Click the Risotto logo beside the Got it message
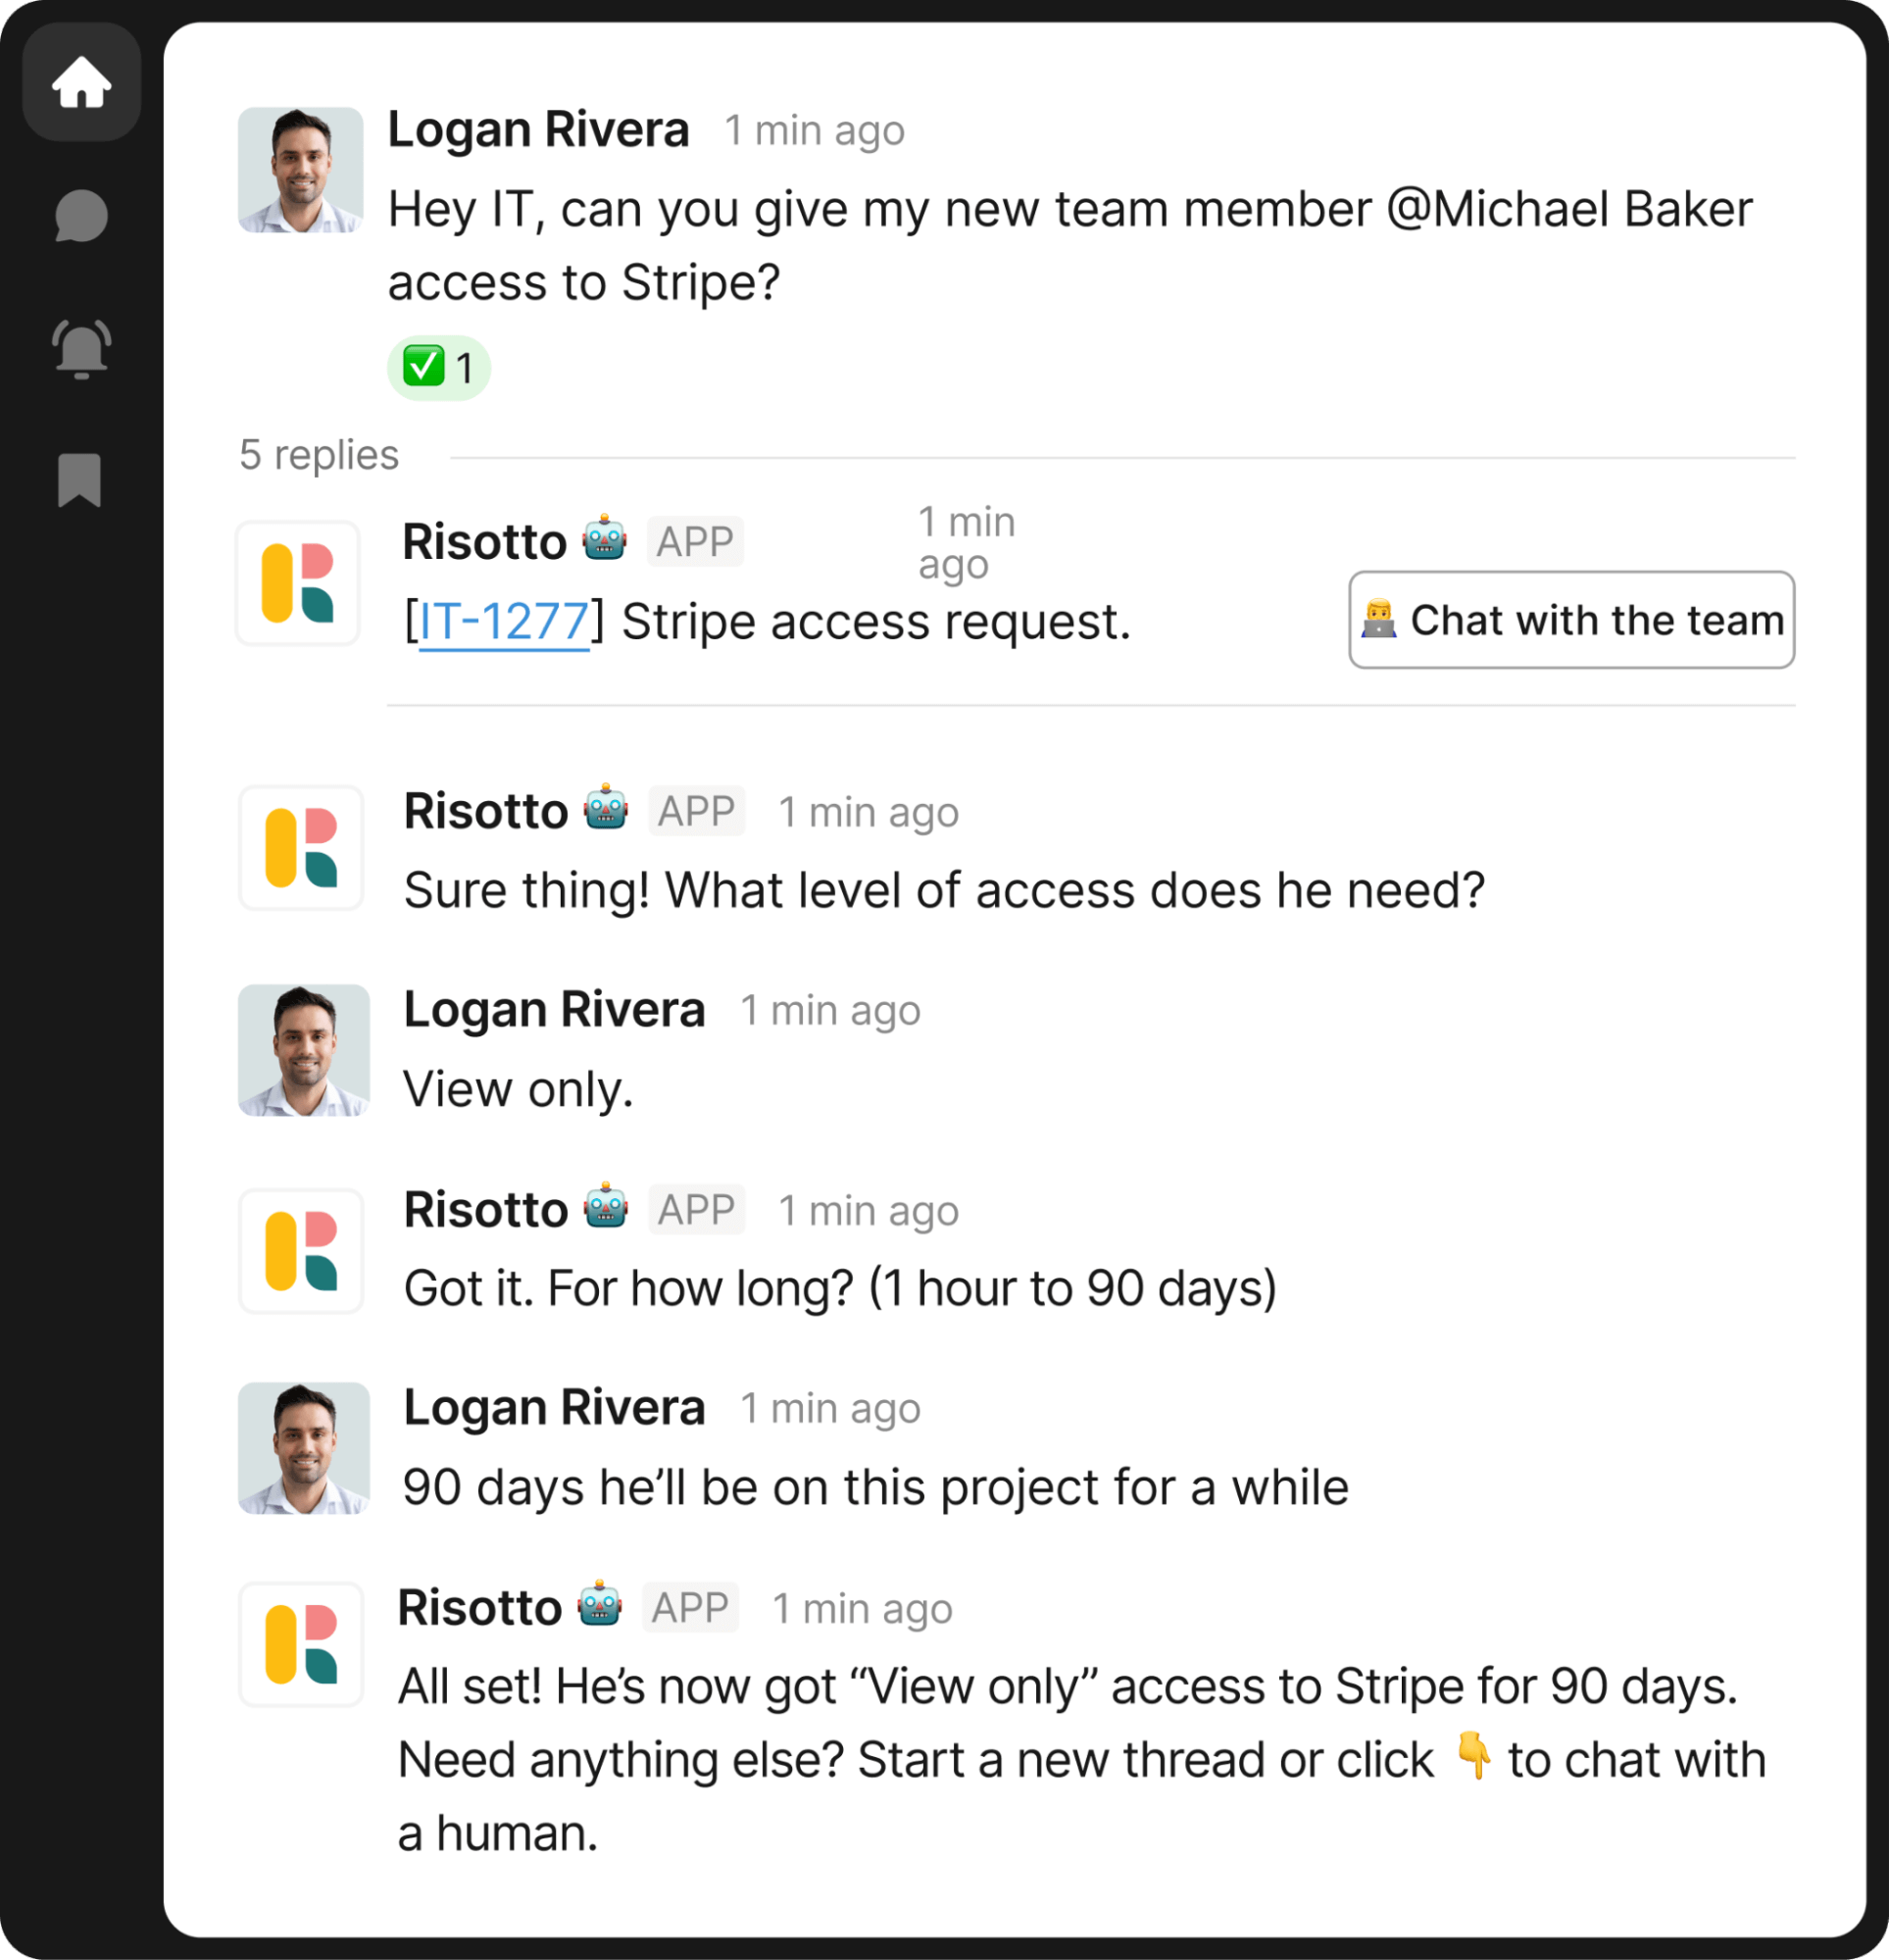This screenshot has width=1889, height=1960. pyautogui.click(x=301, y=1251)
